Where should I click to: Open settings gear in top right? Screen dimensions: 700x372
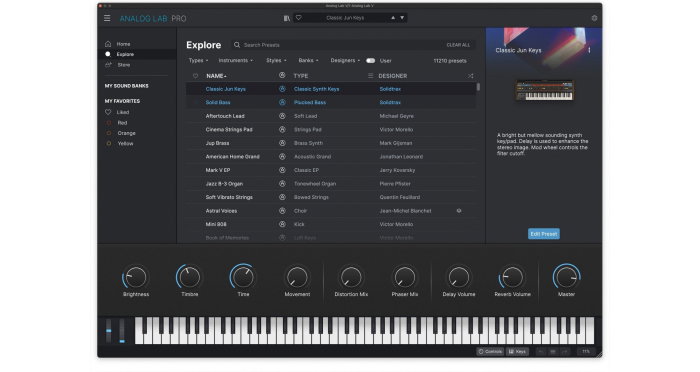coord(594,18)
